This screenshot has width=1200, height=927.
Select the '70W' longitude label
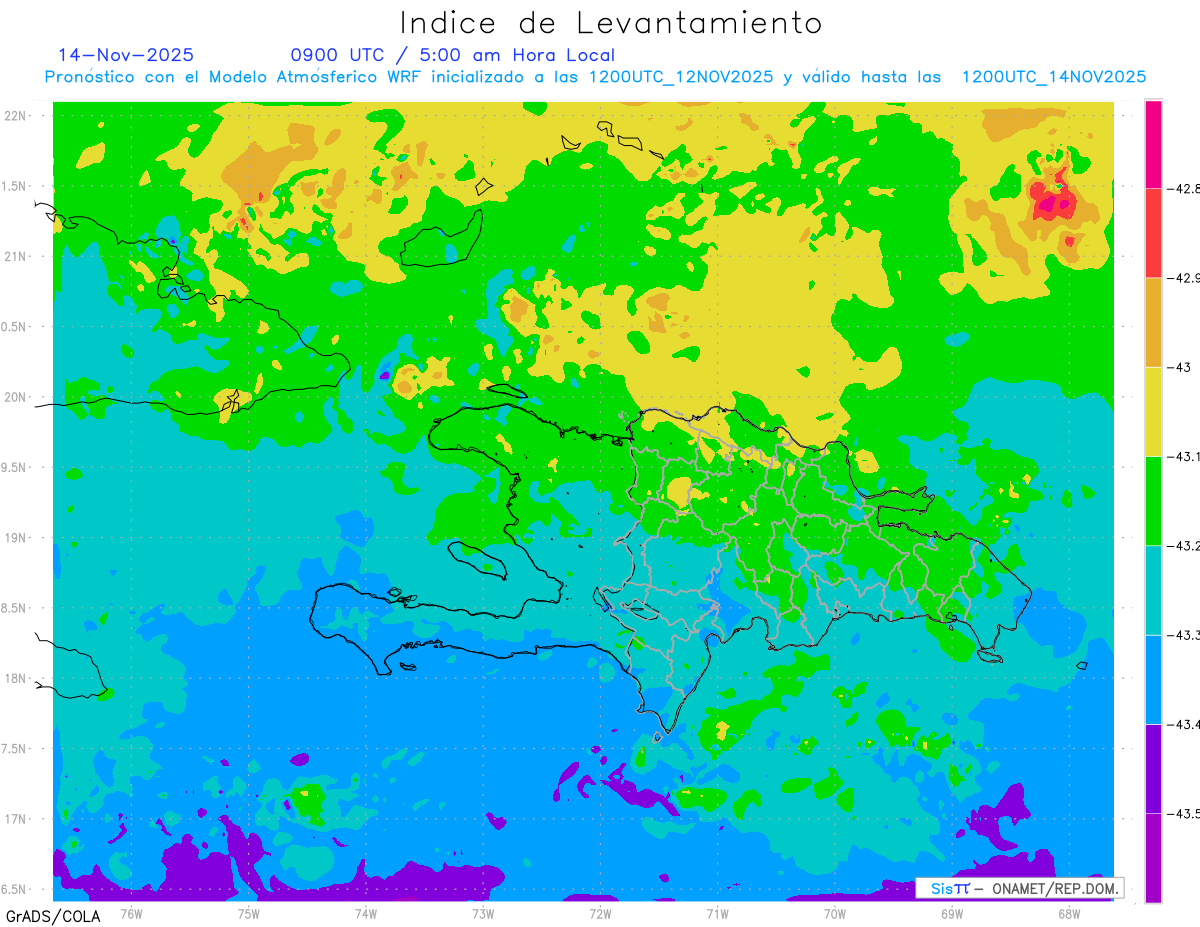click(x=835, y=914)
